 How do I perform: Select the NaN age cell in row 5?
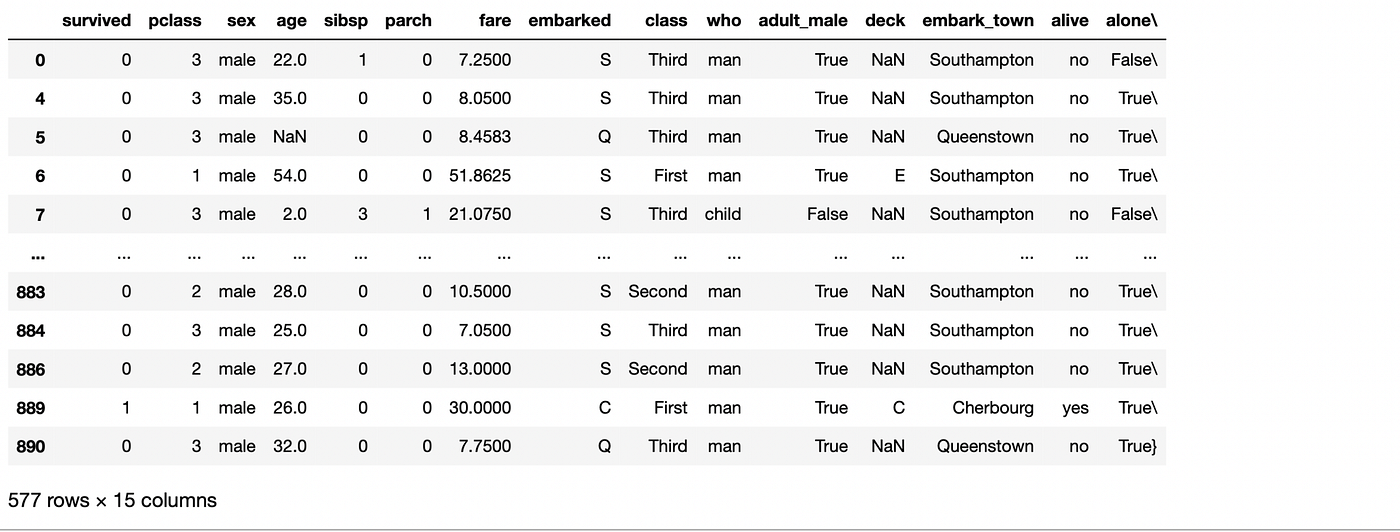click(290, 137)
